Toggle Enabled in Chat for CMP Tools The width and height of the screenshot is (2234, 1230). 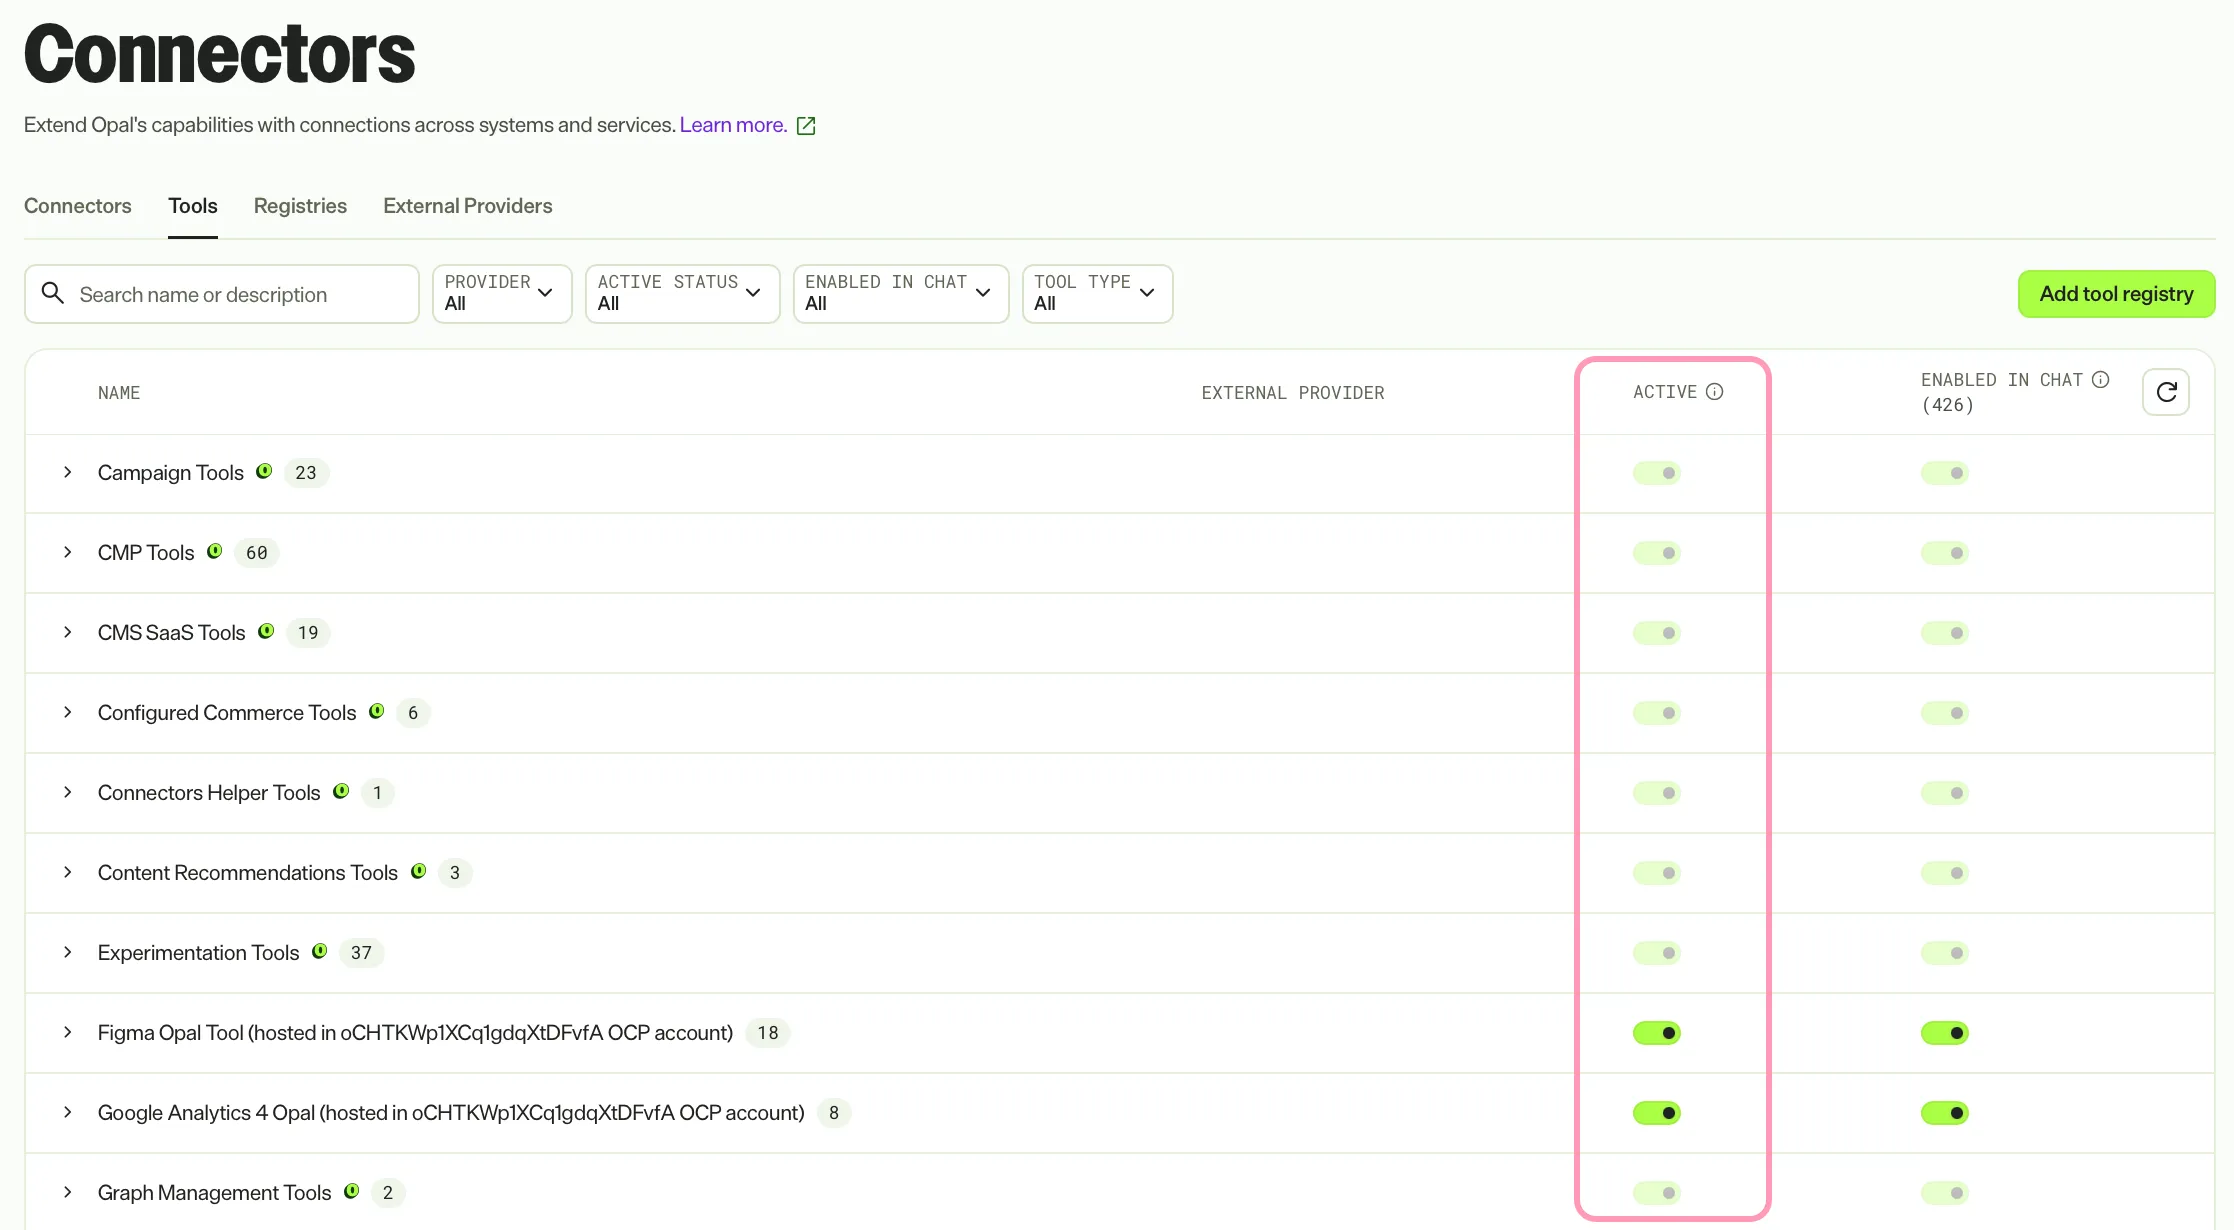click(x=1945, y=553)
